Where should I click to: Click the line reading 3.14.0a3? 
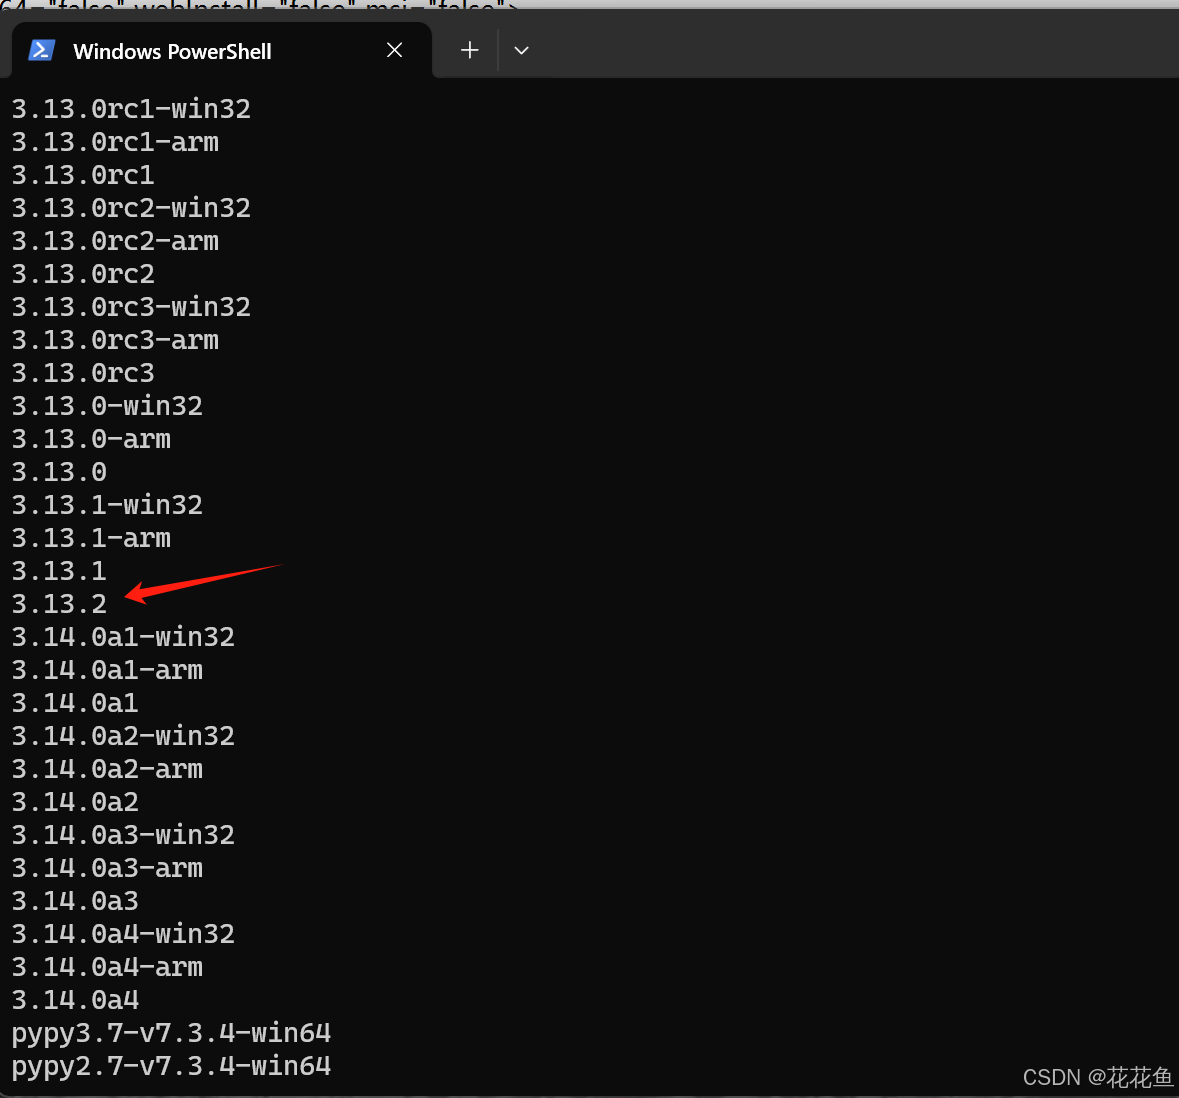tap(74, 902)
